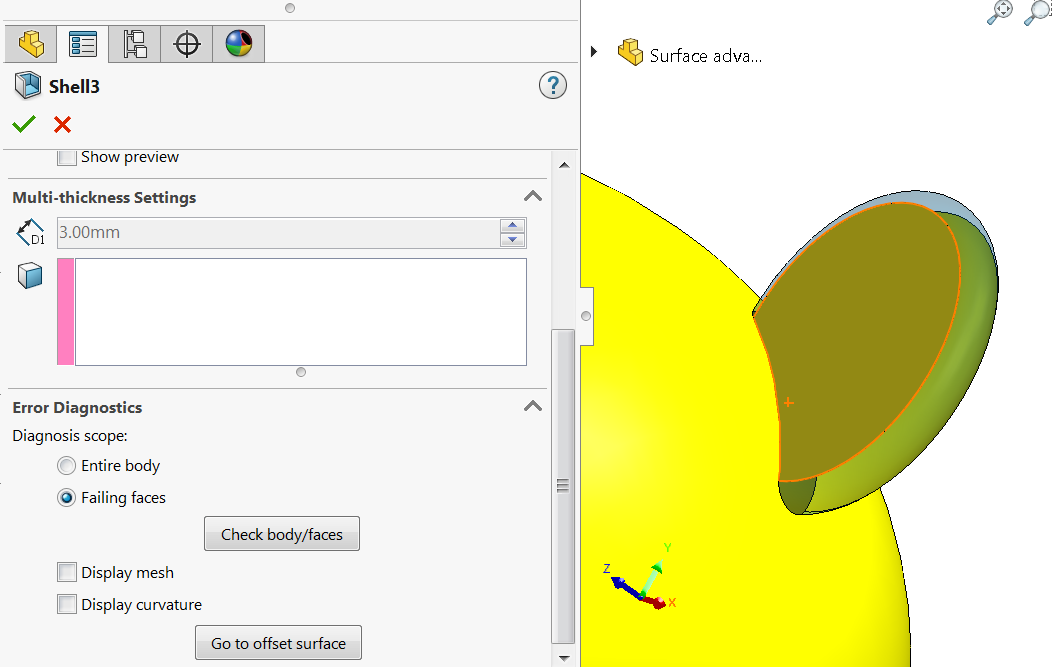
Task: Cancel Shell3 with the red X
Action: [63, 124]
